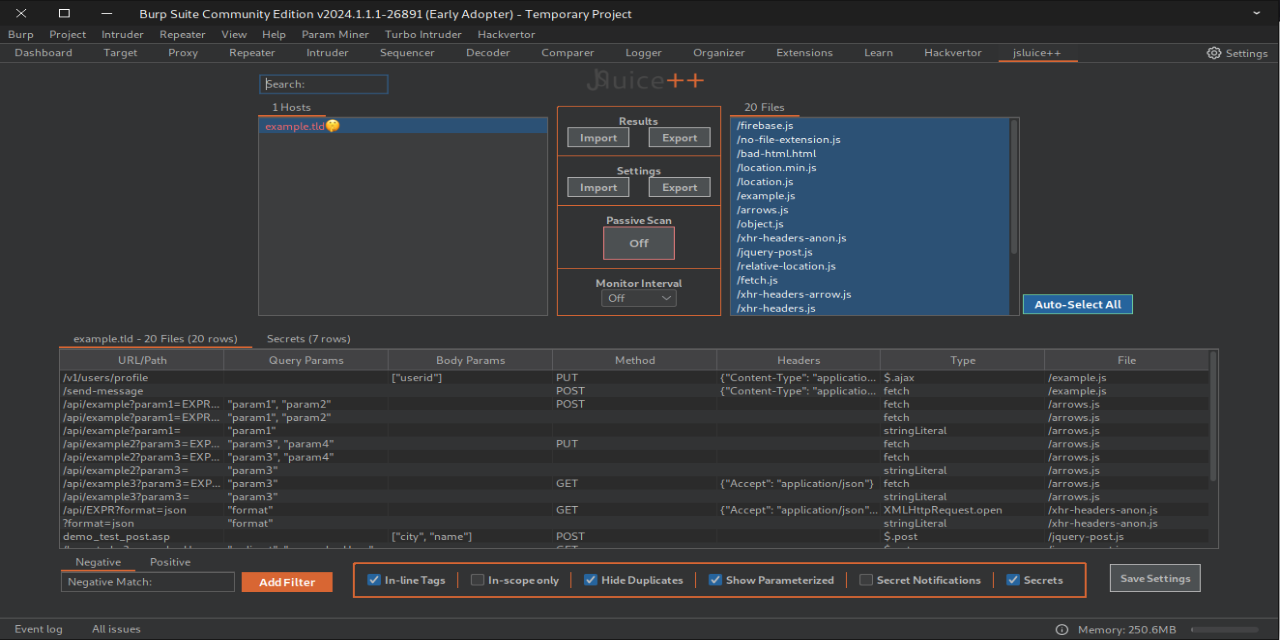Click inside the Negative Match input field
Image resolution: width=1280 pixels, height=640 pixels.
coord(147,581)
